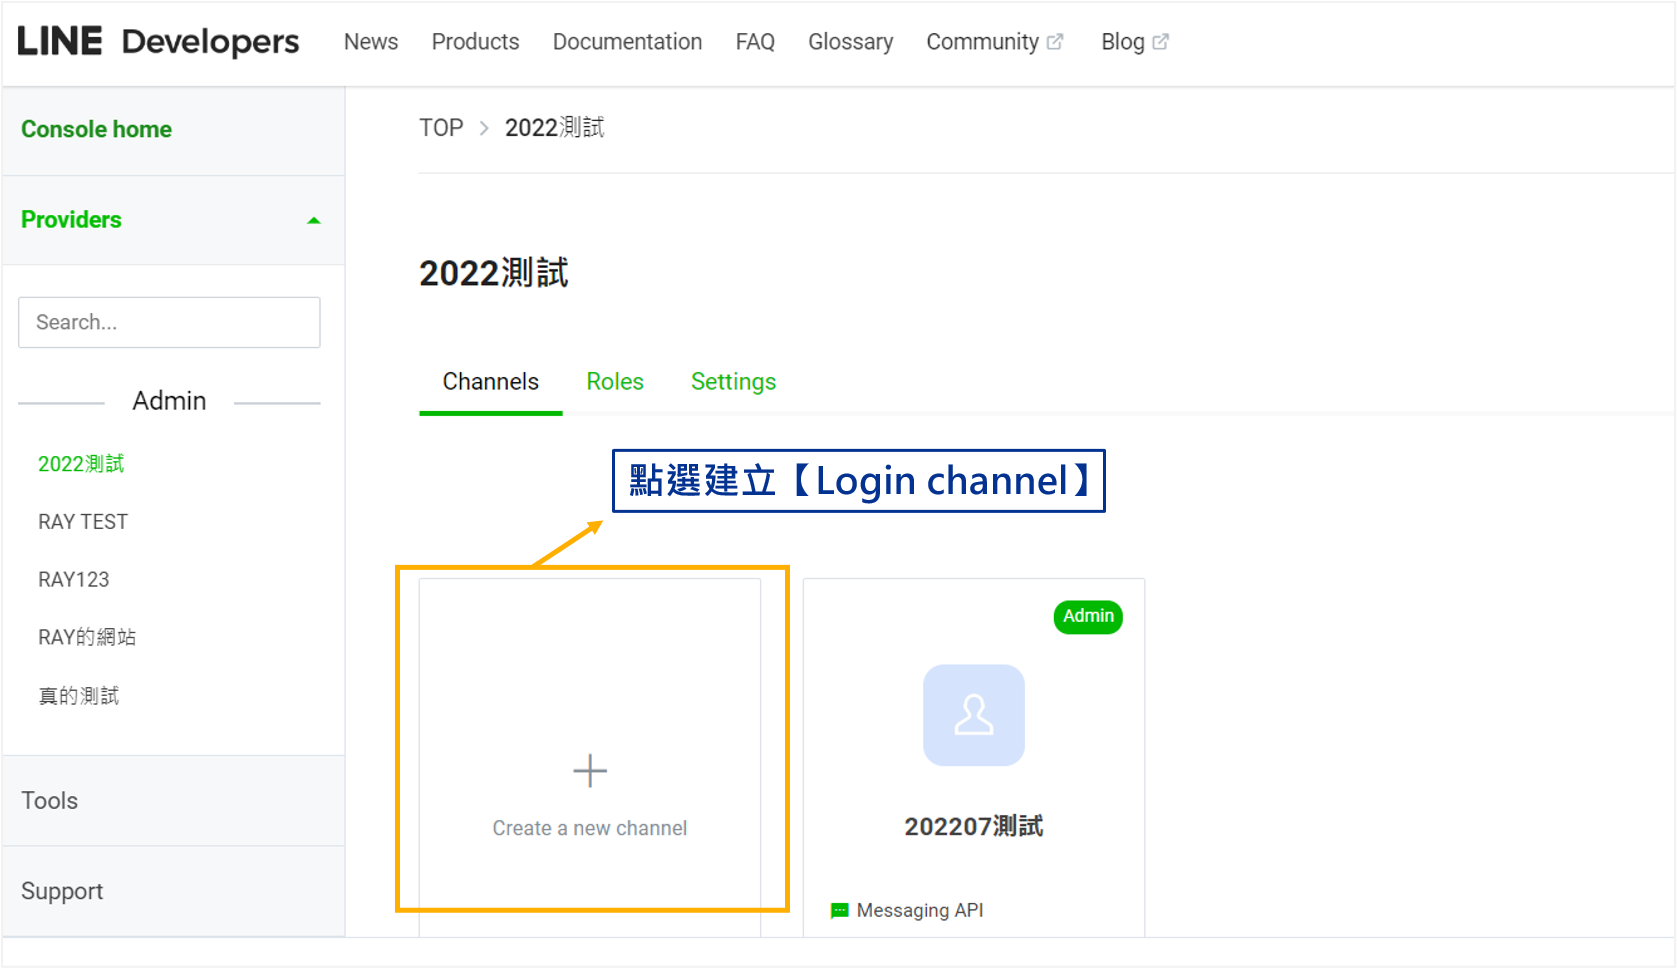Screen dimensions: 1677x968
Task: Click the Messaging API chat bubble icon
Action: point(838,910)
